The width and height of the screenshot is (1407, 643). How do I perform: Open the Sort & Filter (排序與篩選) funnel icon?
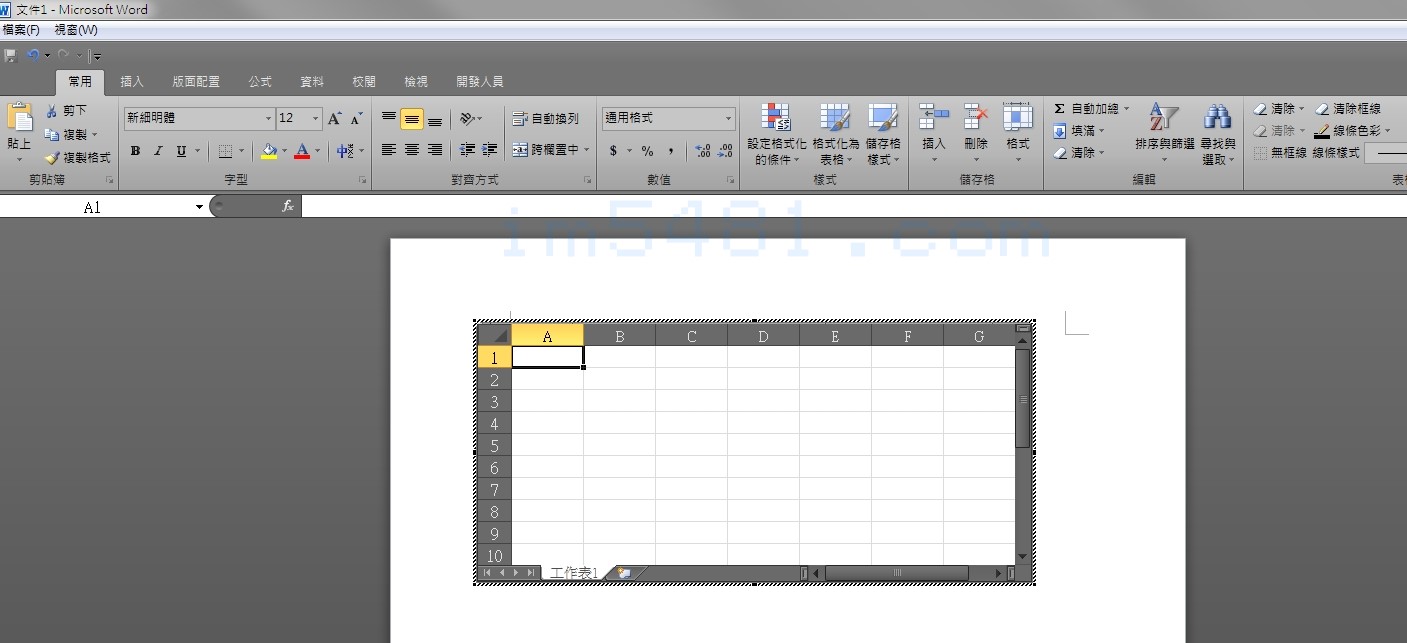1164,118
